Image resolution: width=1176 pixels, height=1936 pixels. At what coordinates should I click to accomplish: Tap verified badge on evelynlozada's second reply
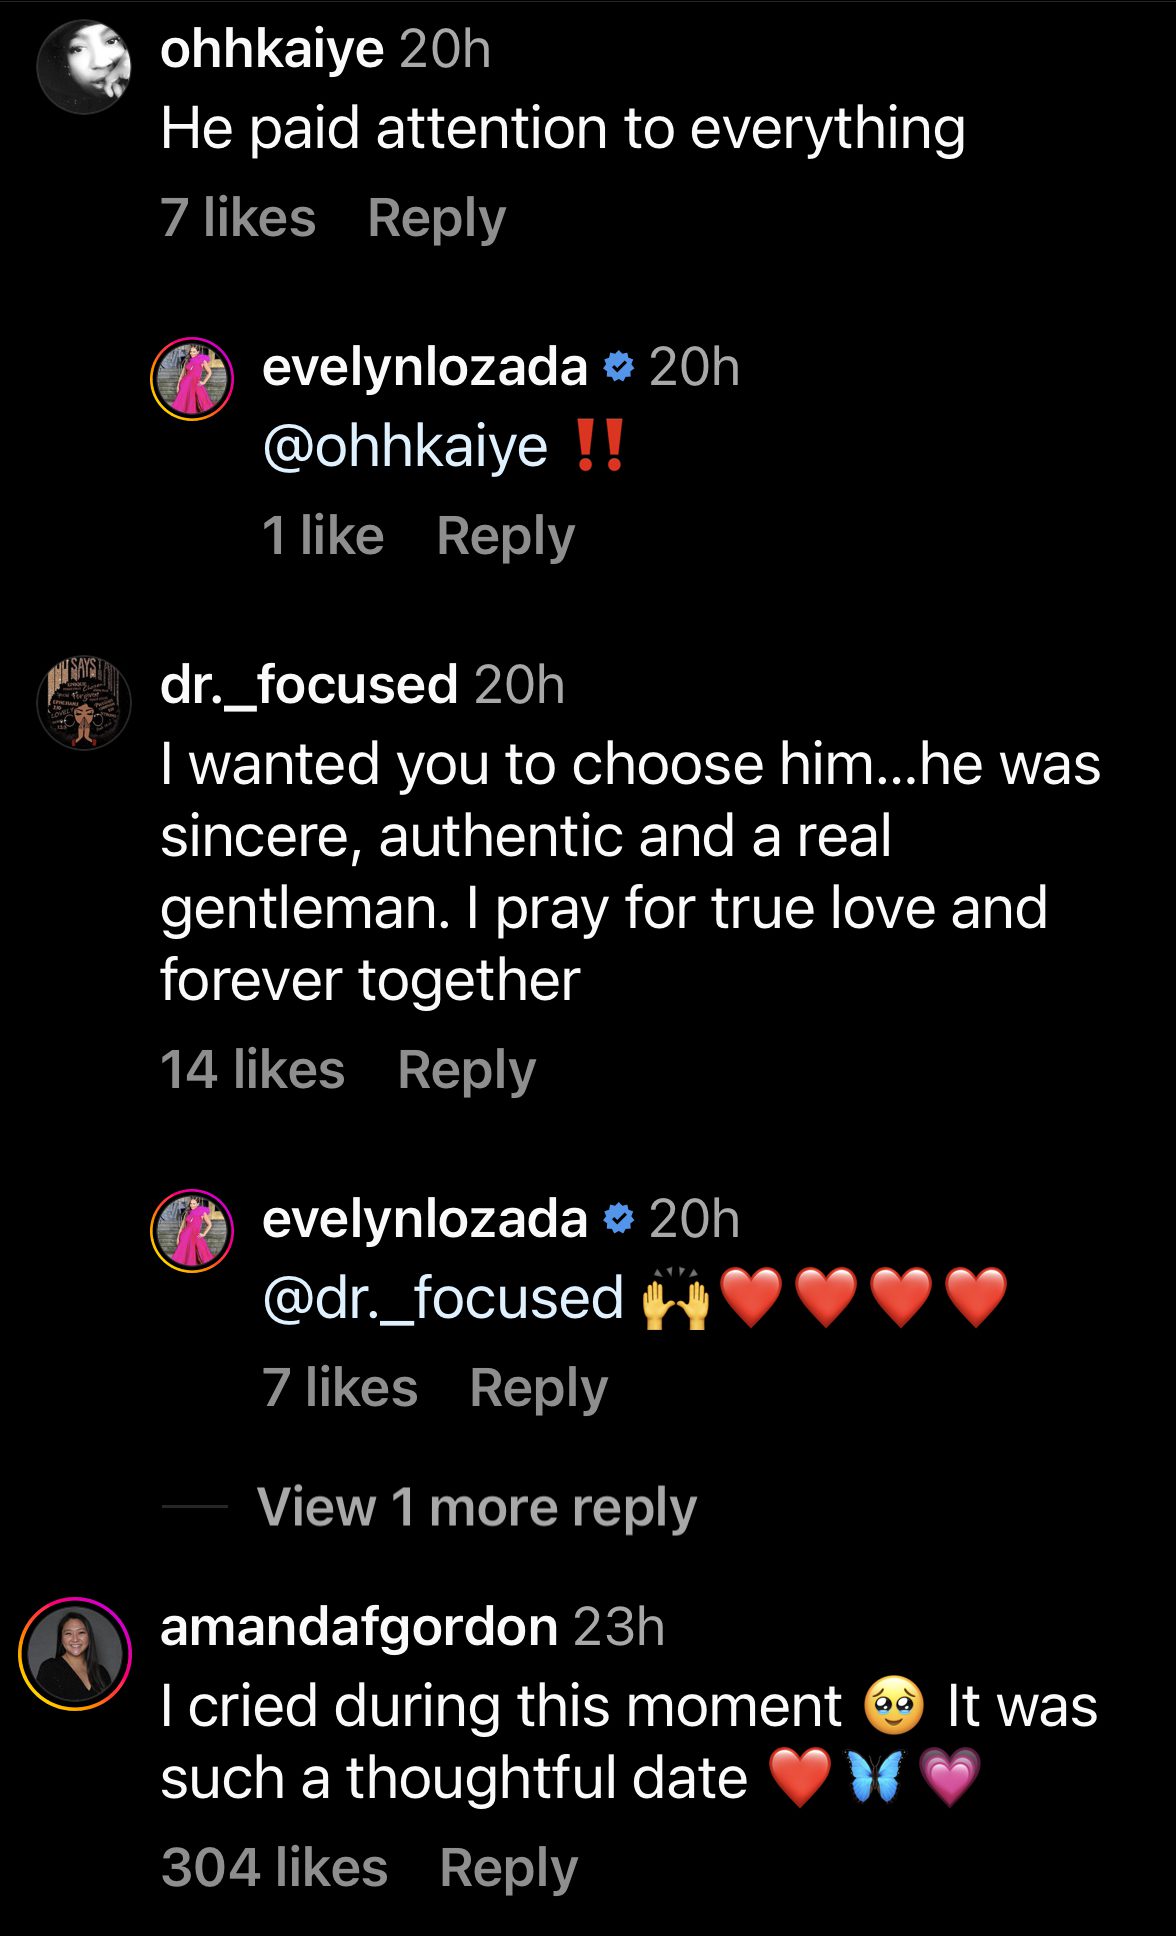(620, 1219)
